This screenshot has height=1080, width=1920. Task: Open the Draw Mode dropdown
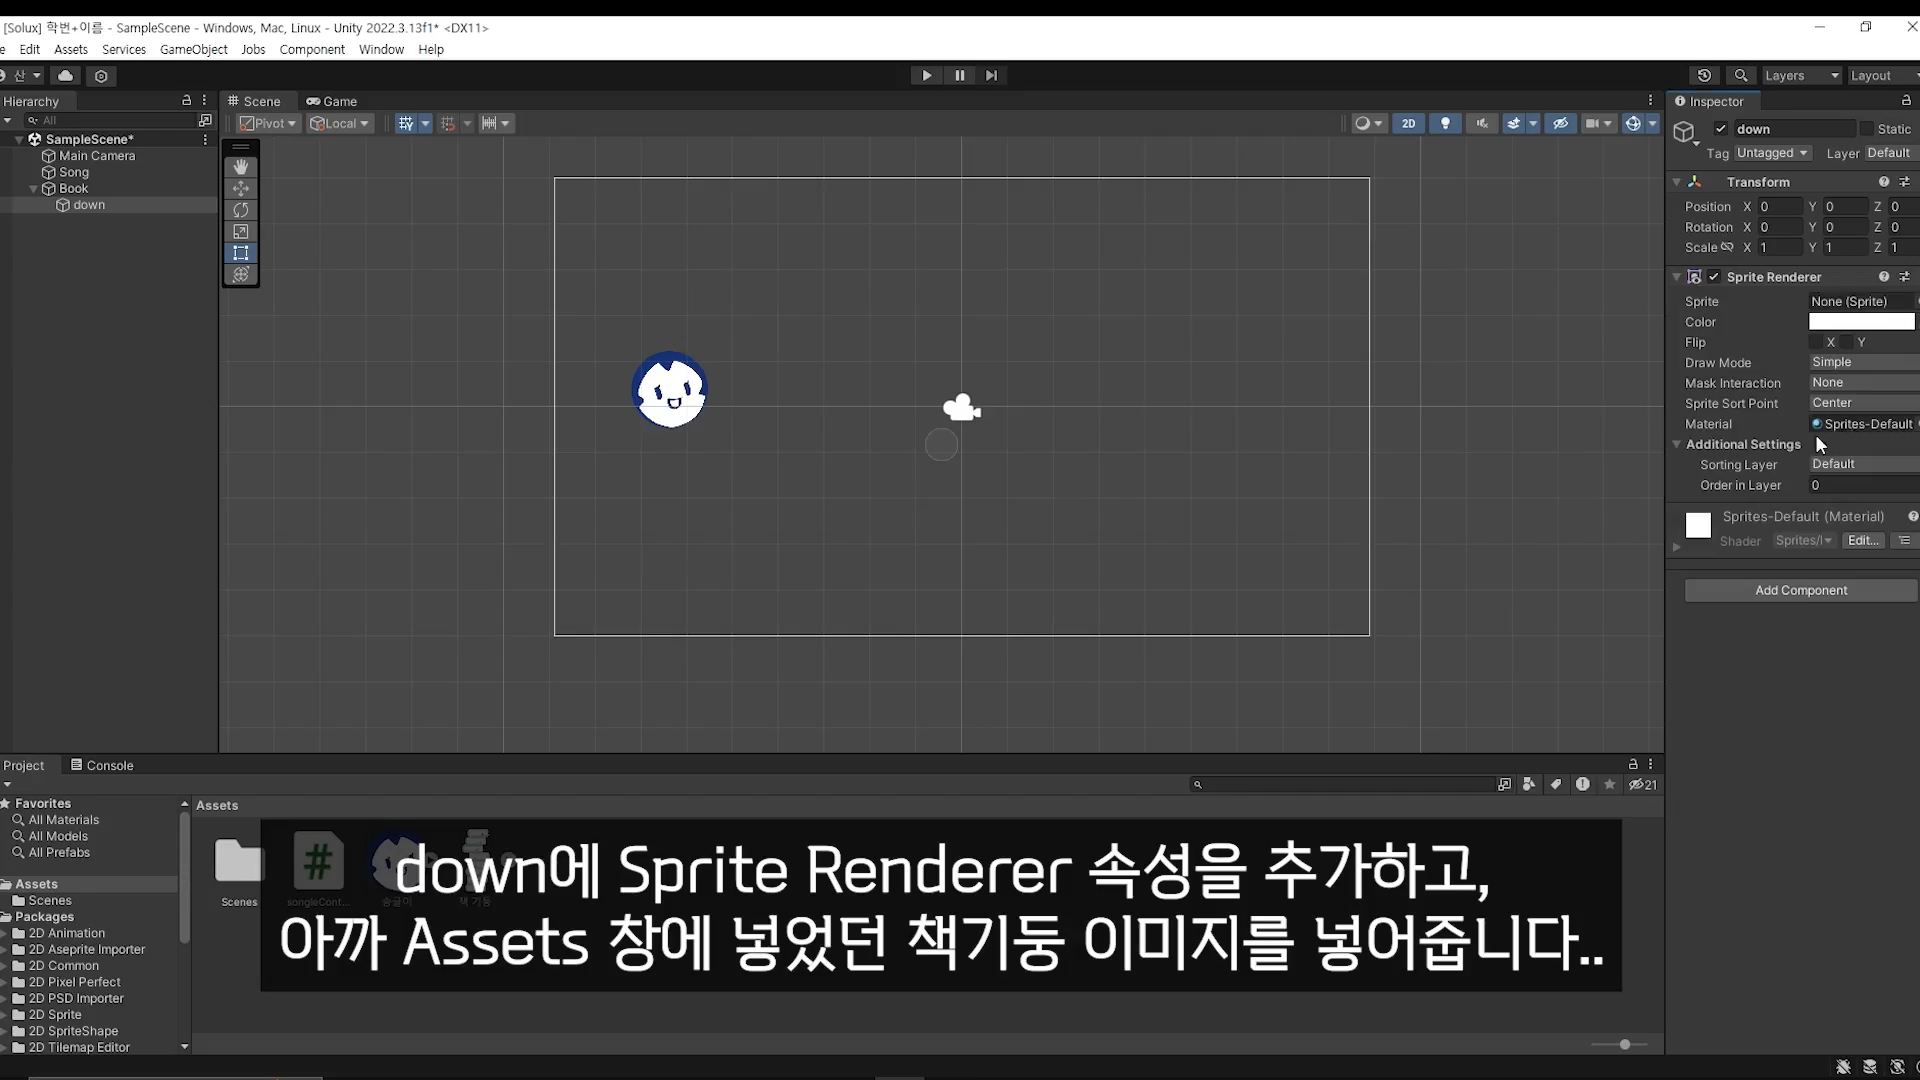1862,362
